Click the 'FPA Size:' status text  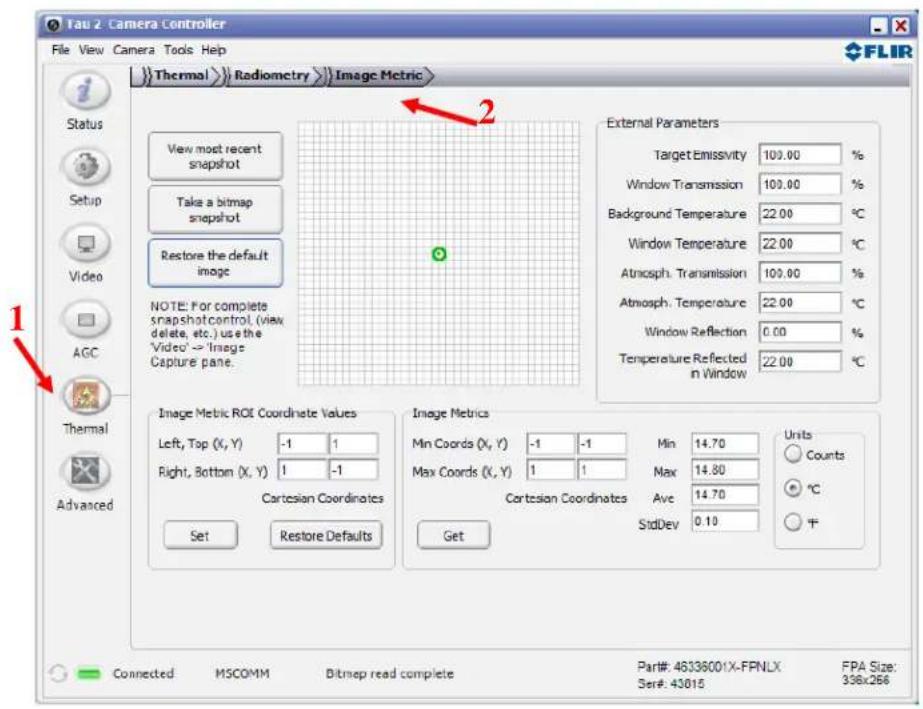(869, 667)
